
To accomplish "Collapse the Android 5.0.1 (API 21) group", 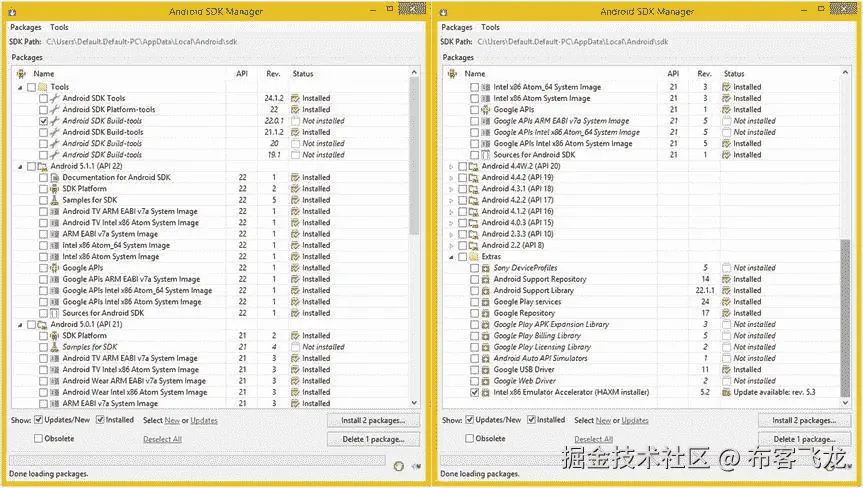I will point(20,325).
